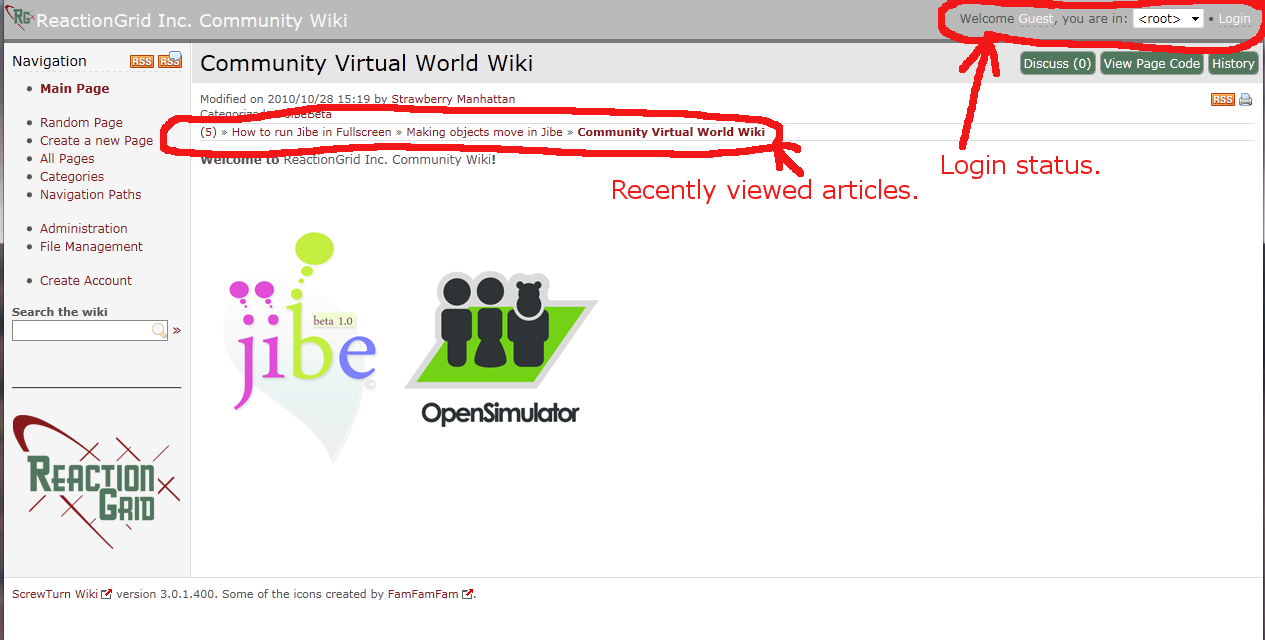The image size is (1265, 640).
Task: Click the search go arrow
Action: pos(177,330)
